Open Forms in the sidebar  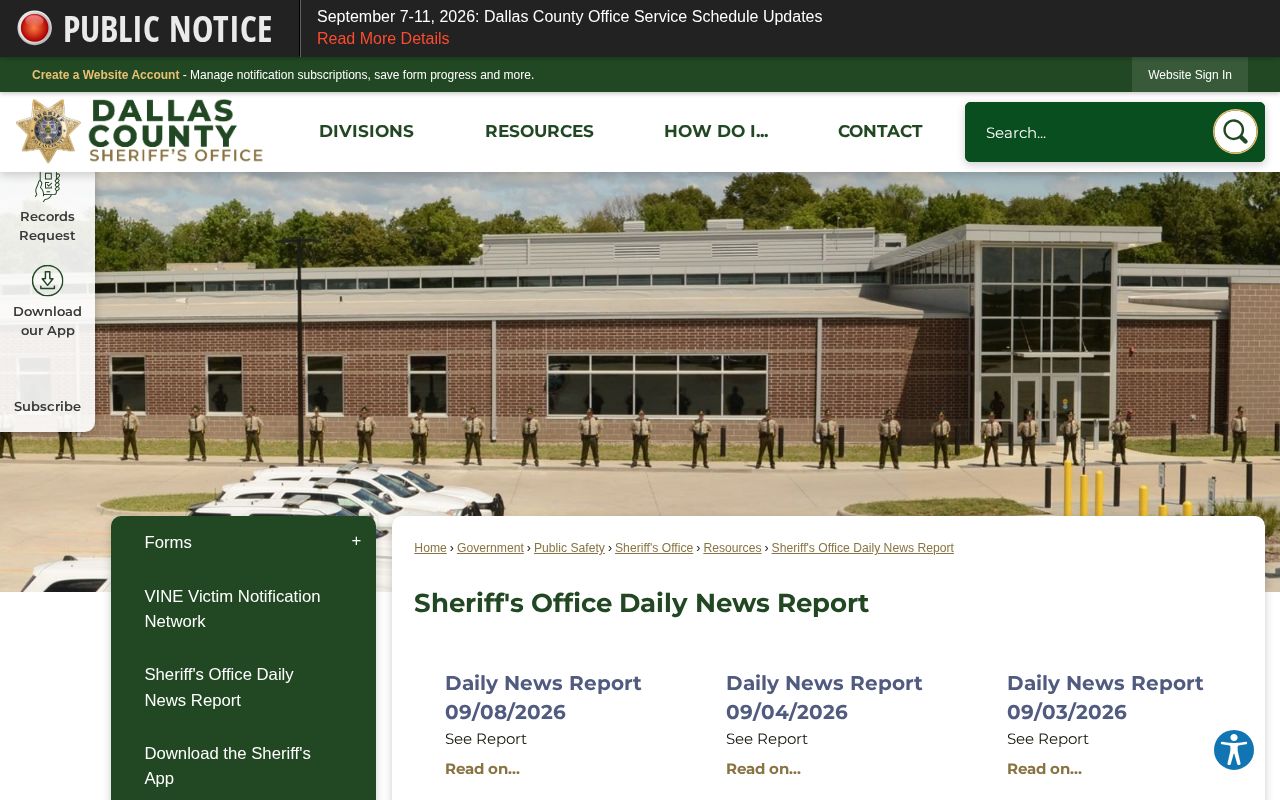click(168, 542)
